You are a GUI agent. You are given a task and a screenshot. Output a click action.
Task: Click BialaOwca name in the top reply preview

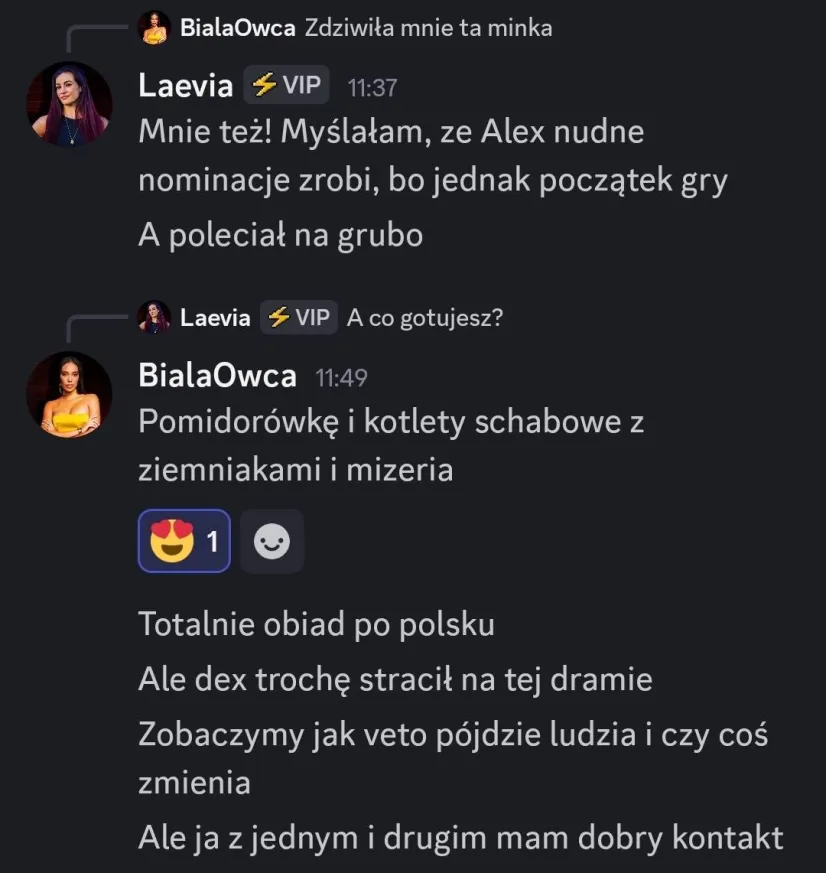pos(237,28)
